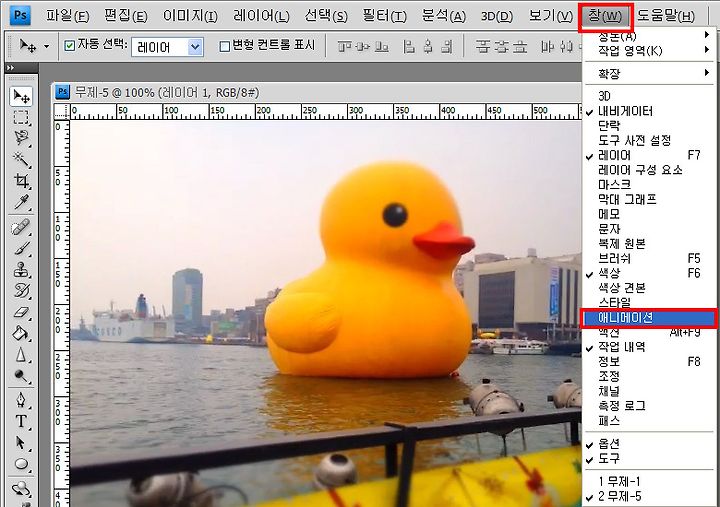Click the Align top edges icon

click(x=344, y=46)
